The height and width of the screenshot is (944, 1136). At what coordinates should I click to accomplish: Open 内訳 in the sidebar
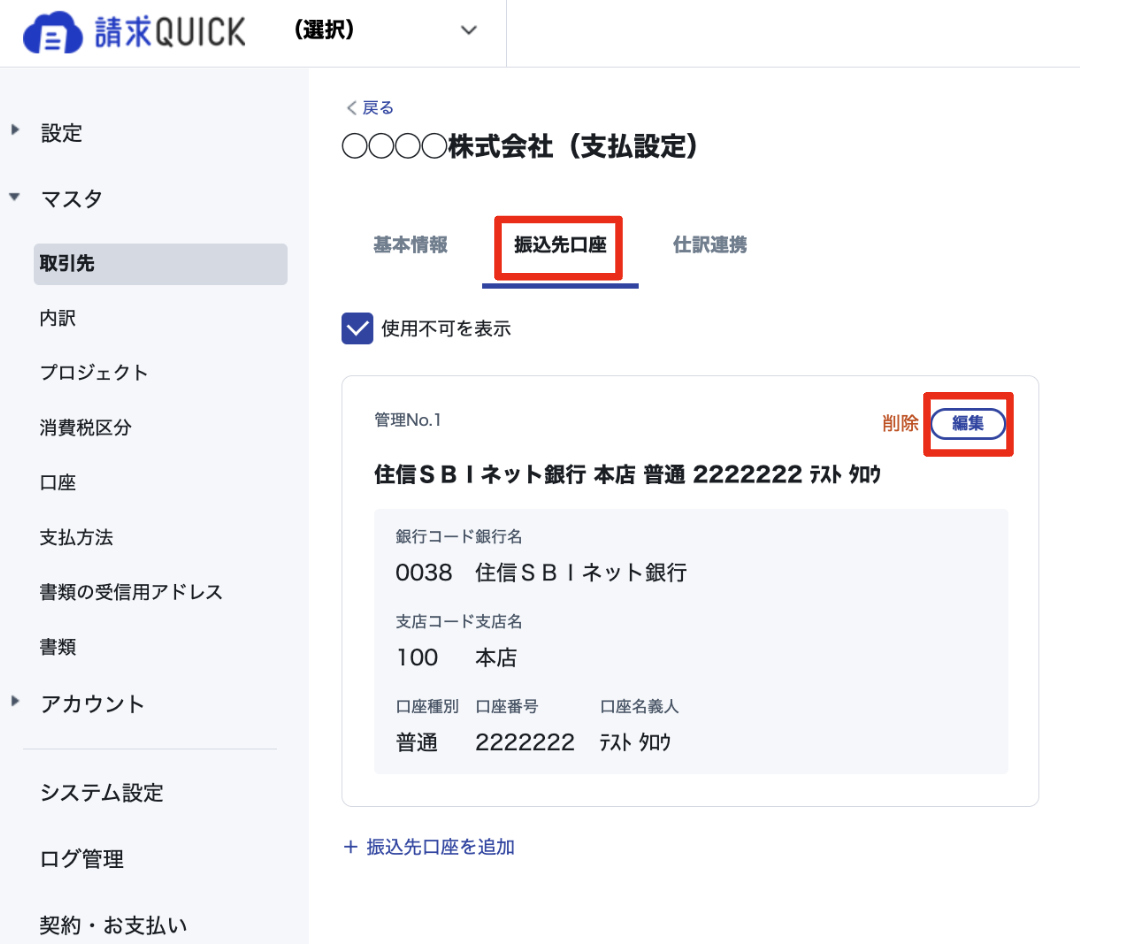click(58, 318)
